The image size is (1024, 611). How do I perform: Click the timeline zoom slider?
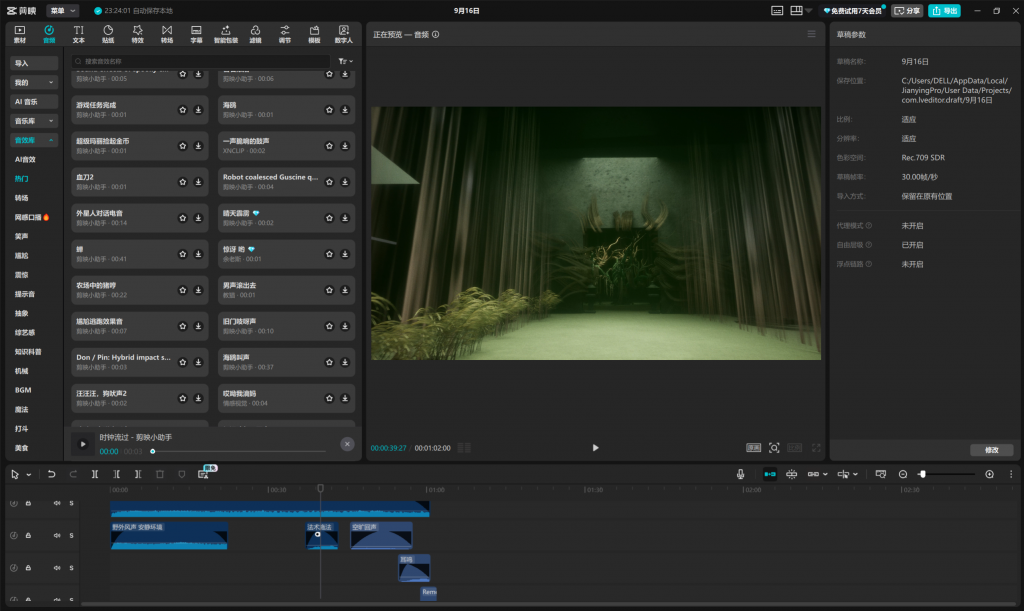pos(945,474)
